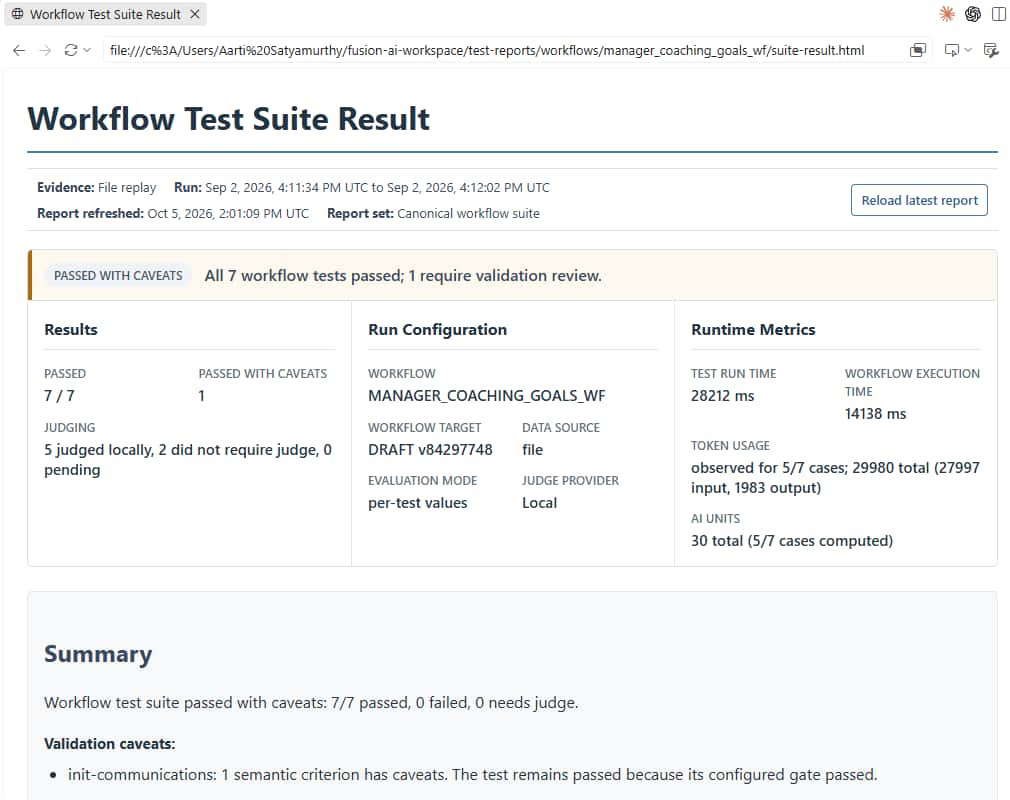Screen dimensions: 1010x800
Task: Click the 'File replay' evidence value
Action: (127, 187)
